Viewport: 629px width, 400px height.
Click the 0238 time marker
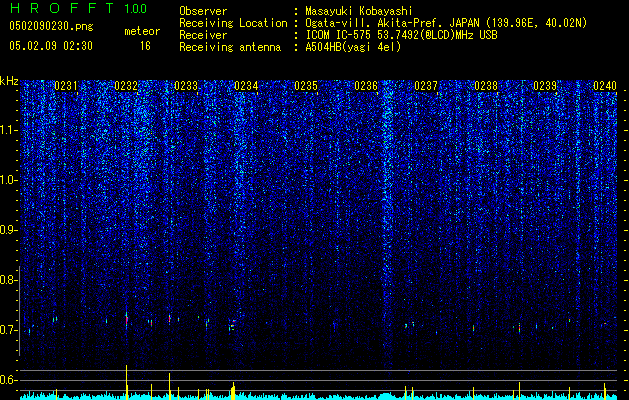click(486, 86)
